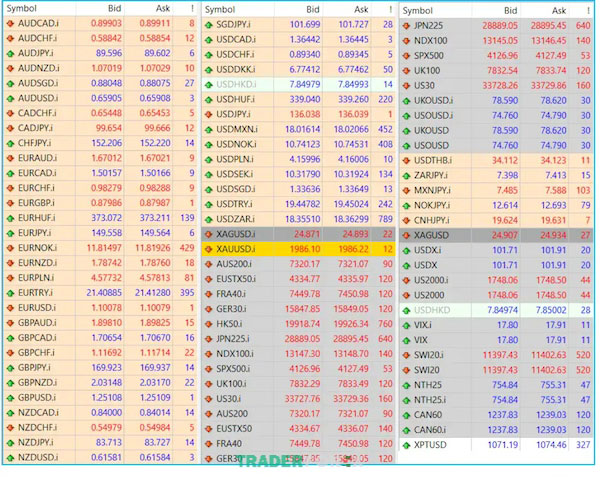
Task: Click the Ask header in the AUDCAD.i panel
Action: (163, 8)
